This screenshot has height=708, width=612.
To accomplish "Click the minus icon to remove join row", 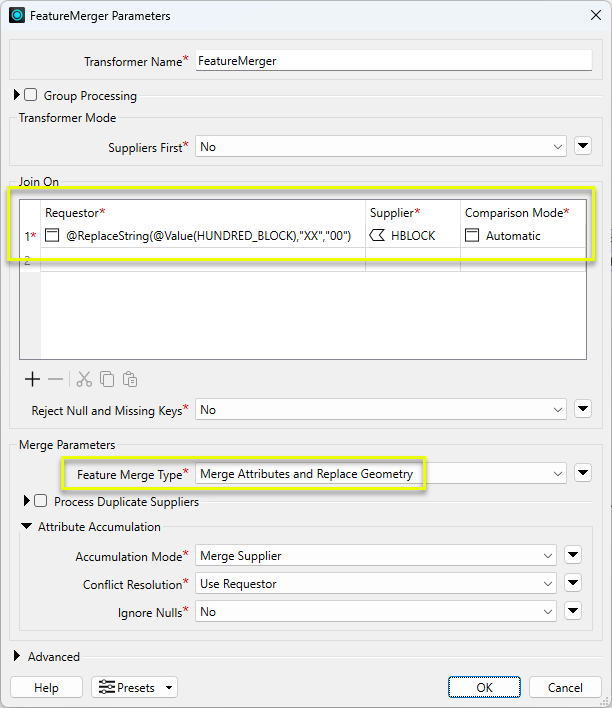I will [x=56, y=379].
